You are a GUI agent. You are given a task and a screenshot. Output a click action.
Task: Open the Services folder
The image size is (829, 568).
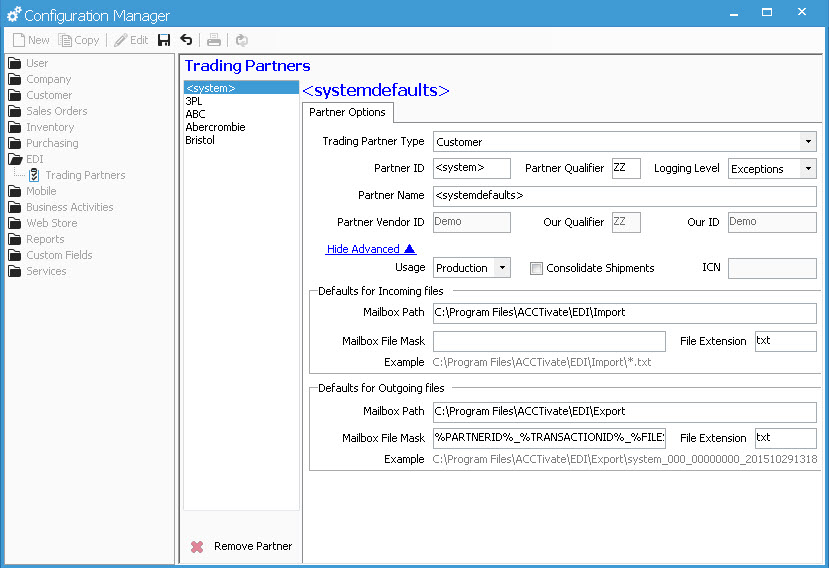click(x=15, y=271)
